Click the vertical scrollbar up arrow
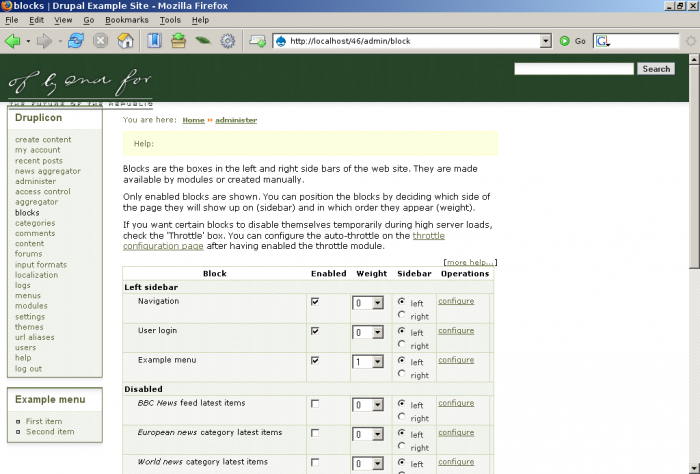This screenshot has height=474, width=700. (694, 59)
